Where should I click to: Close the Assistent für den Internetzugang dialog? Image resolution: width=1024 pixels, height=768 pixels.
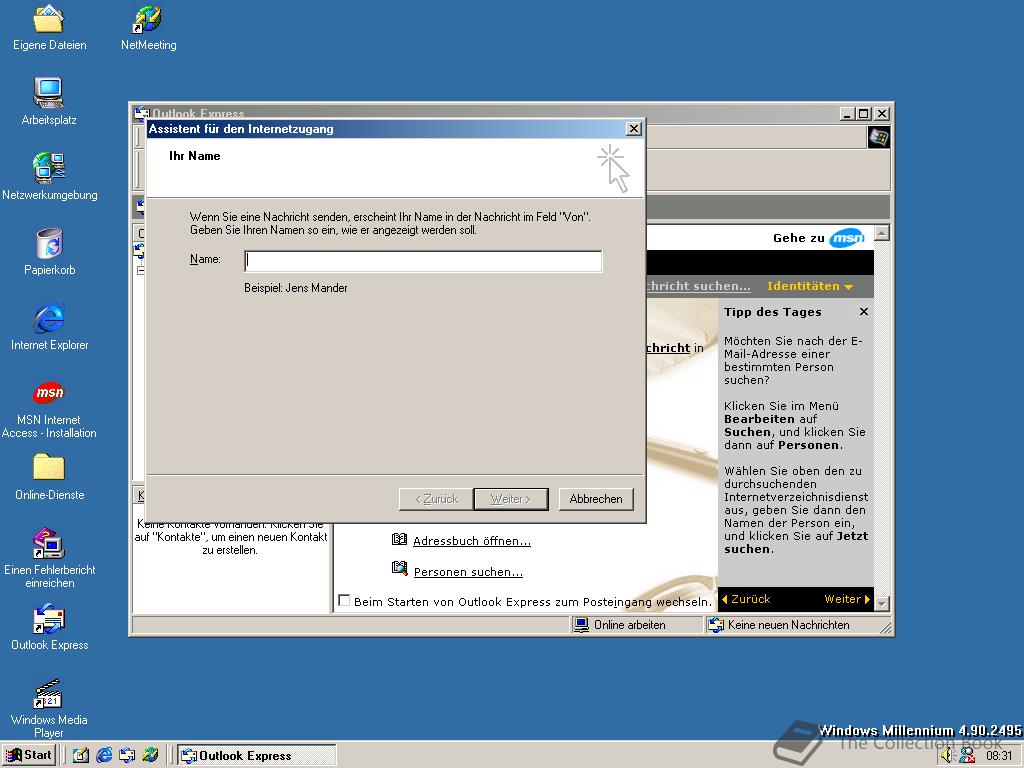click(633, 129)
